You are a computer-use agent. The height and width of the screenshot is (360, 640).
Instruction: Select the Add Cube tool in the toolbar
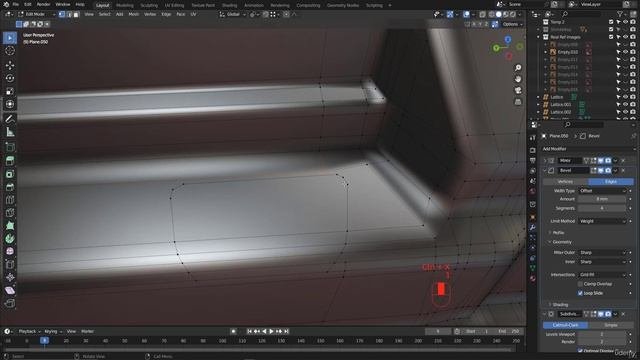[10, 147]
